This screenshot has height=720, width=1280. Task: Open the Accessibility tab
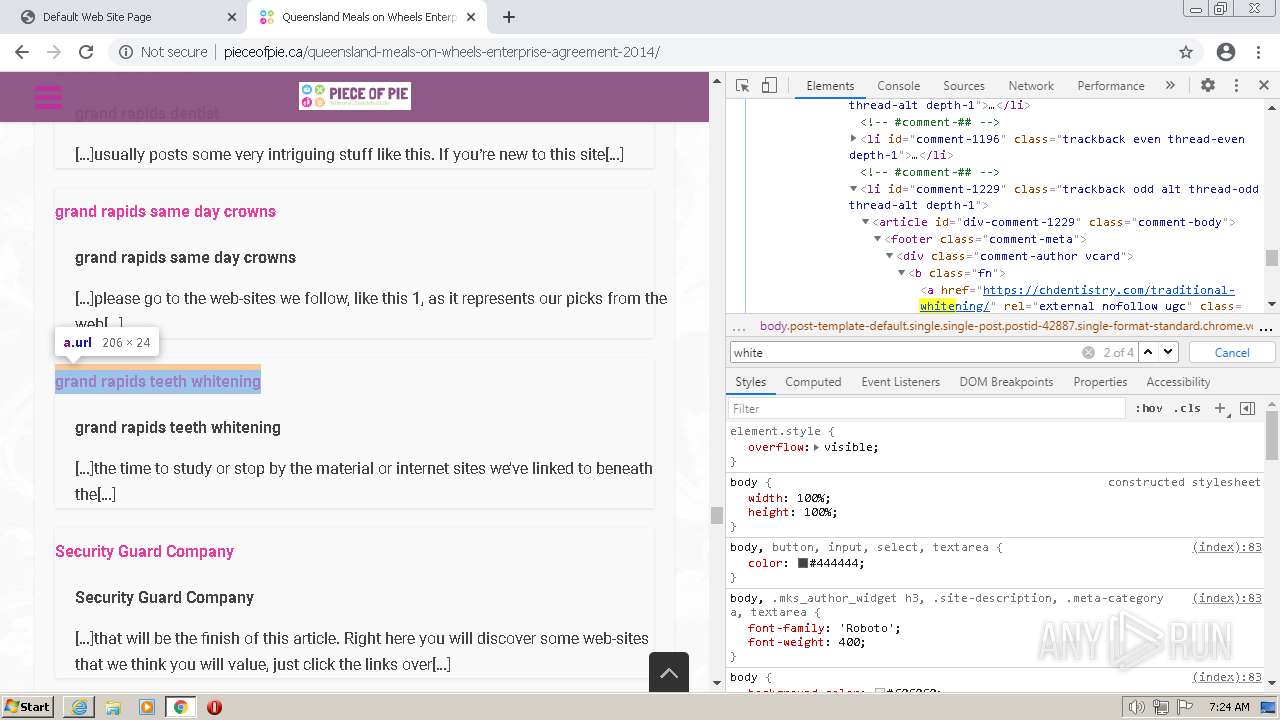(1178, 382)
